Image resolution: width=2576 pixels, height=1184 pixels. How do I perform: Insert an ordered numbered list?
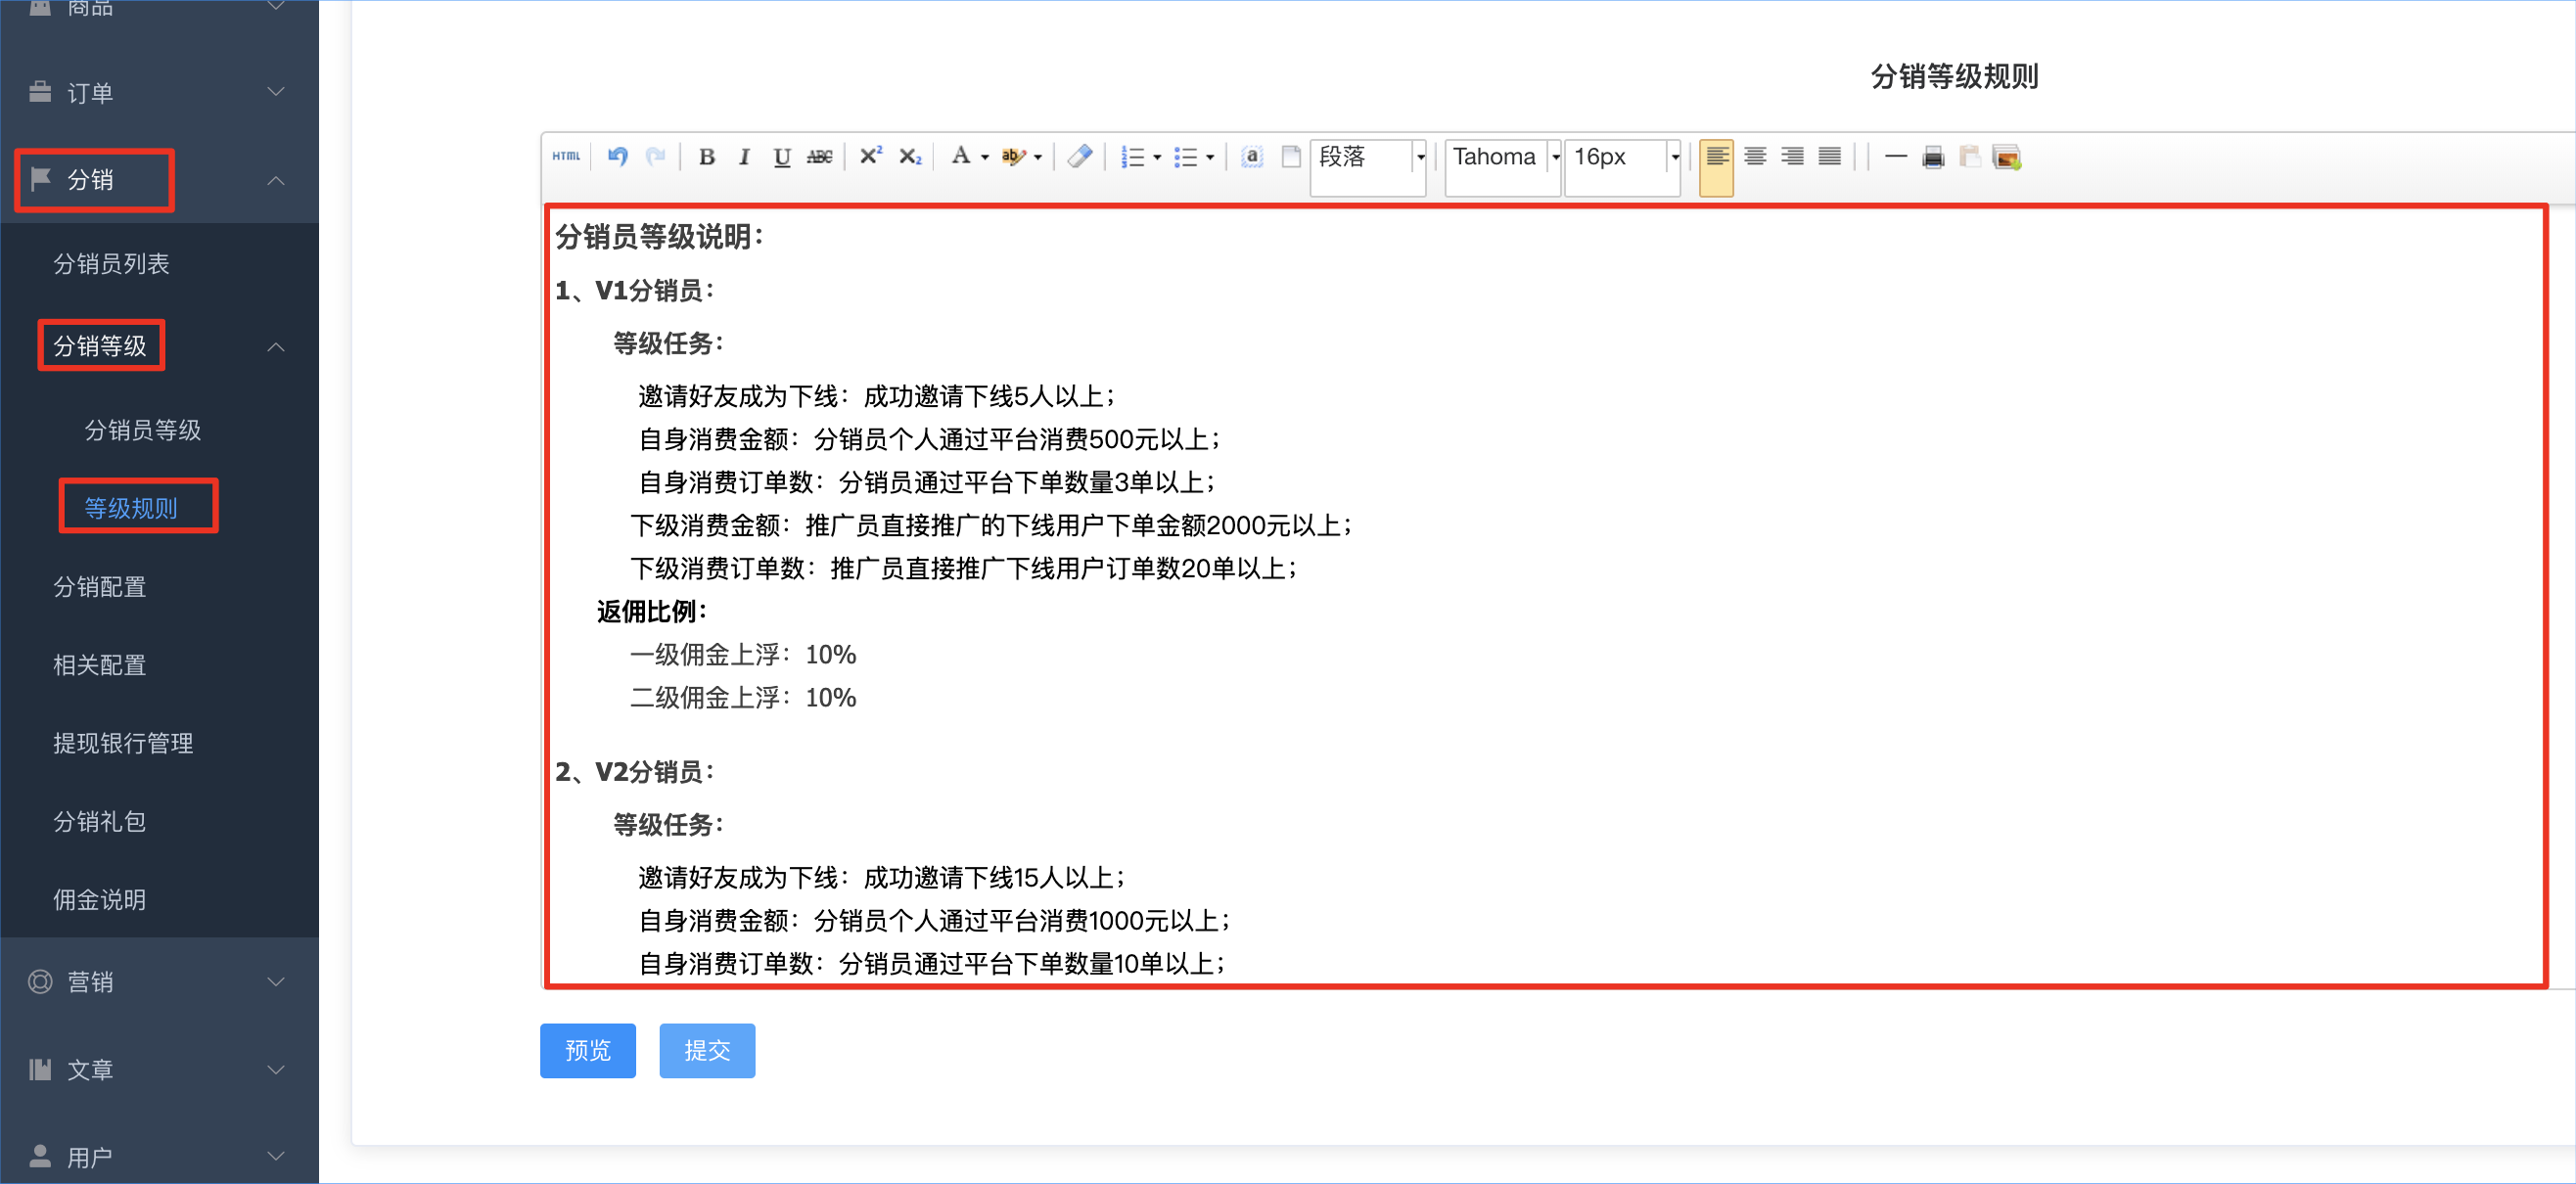click(1132, 157)
